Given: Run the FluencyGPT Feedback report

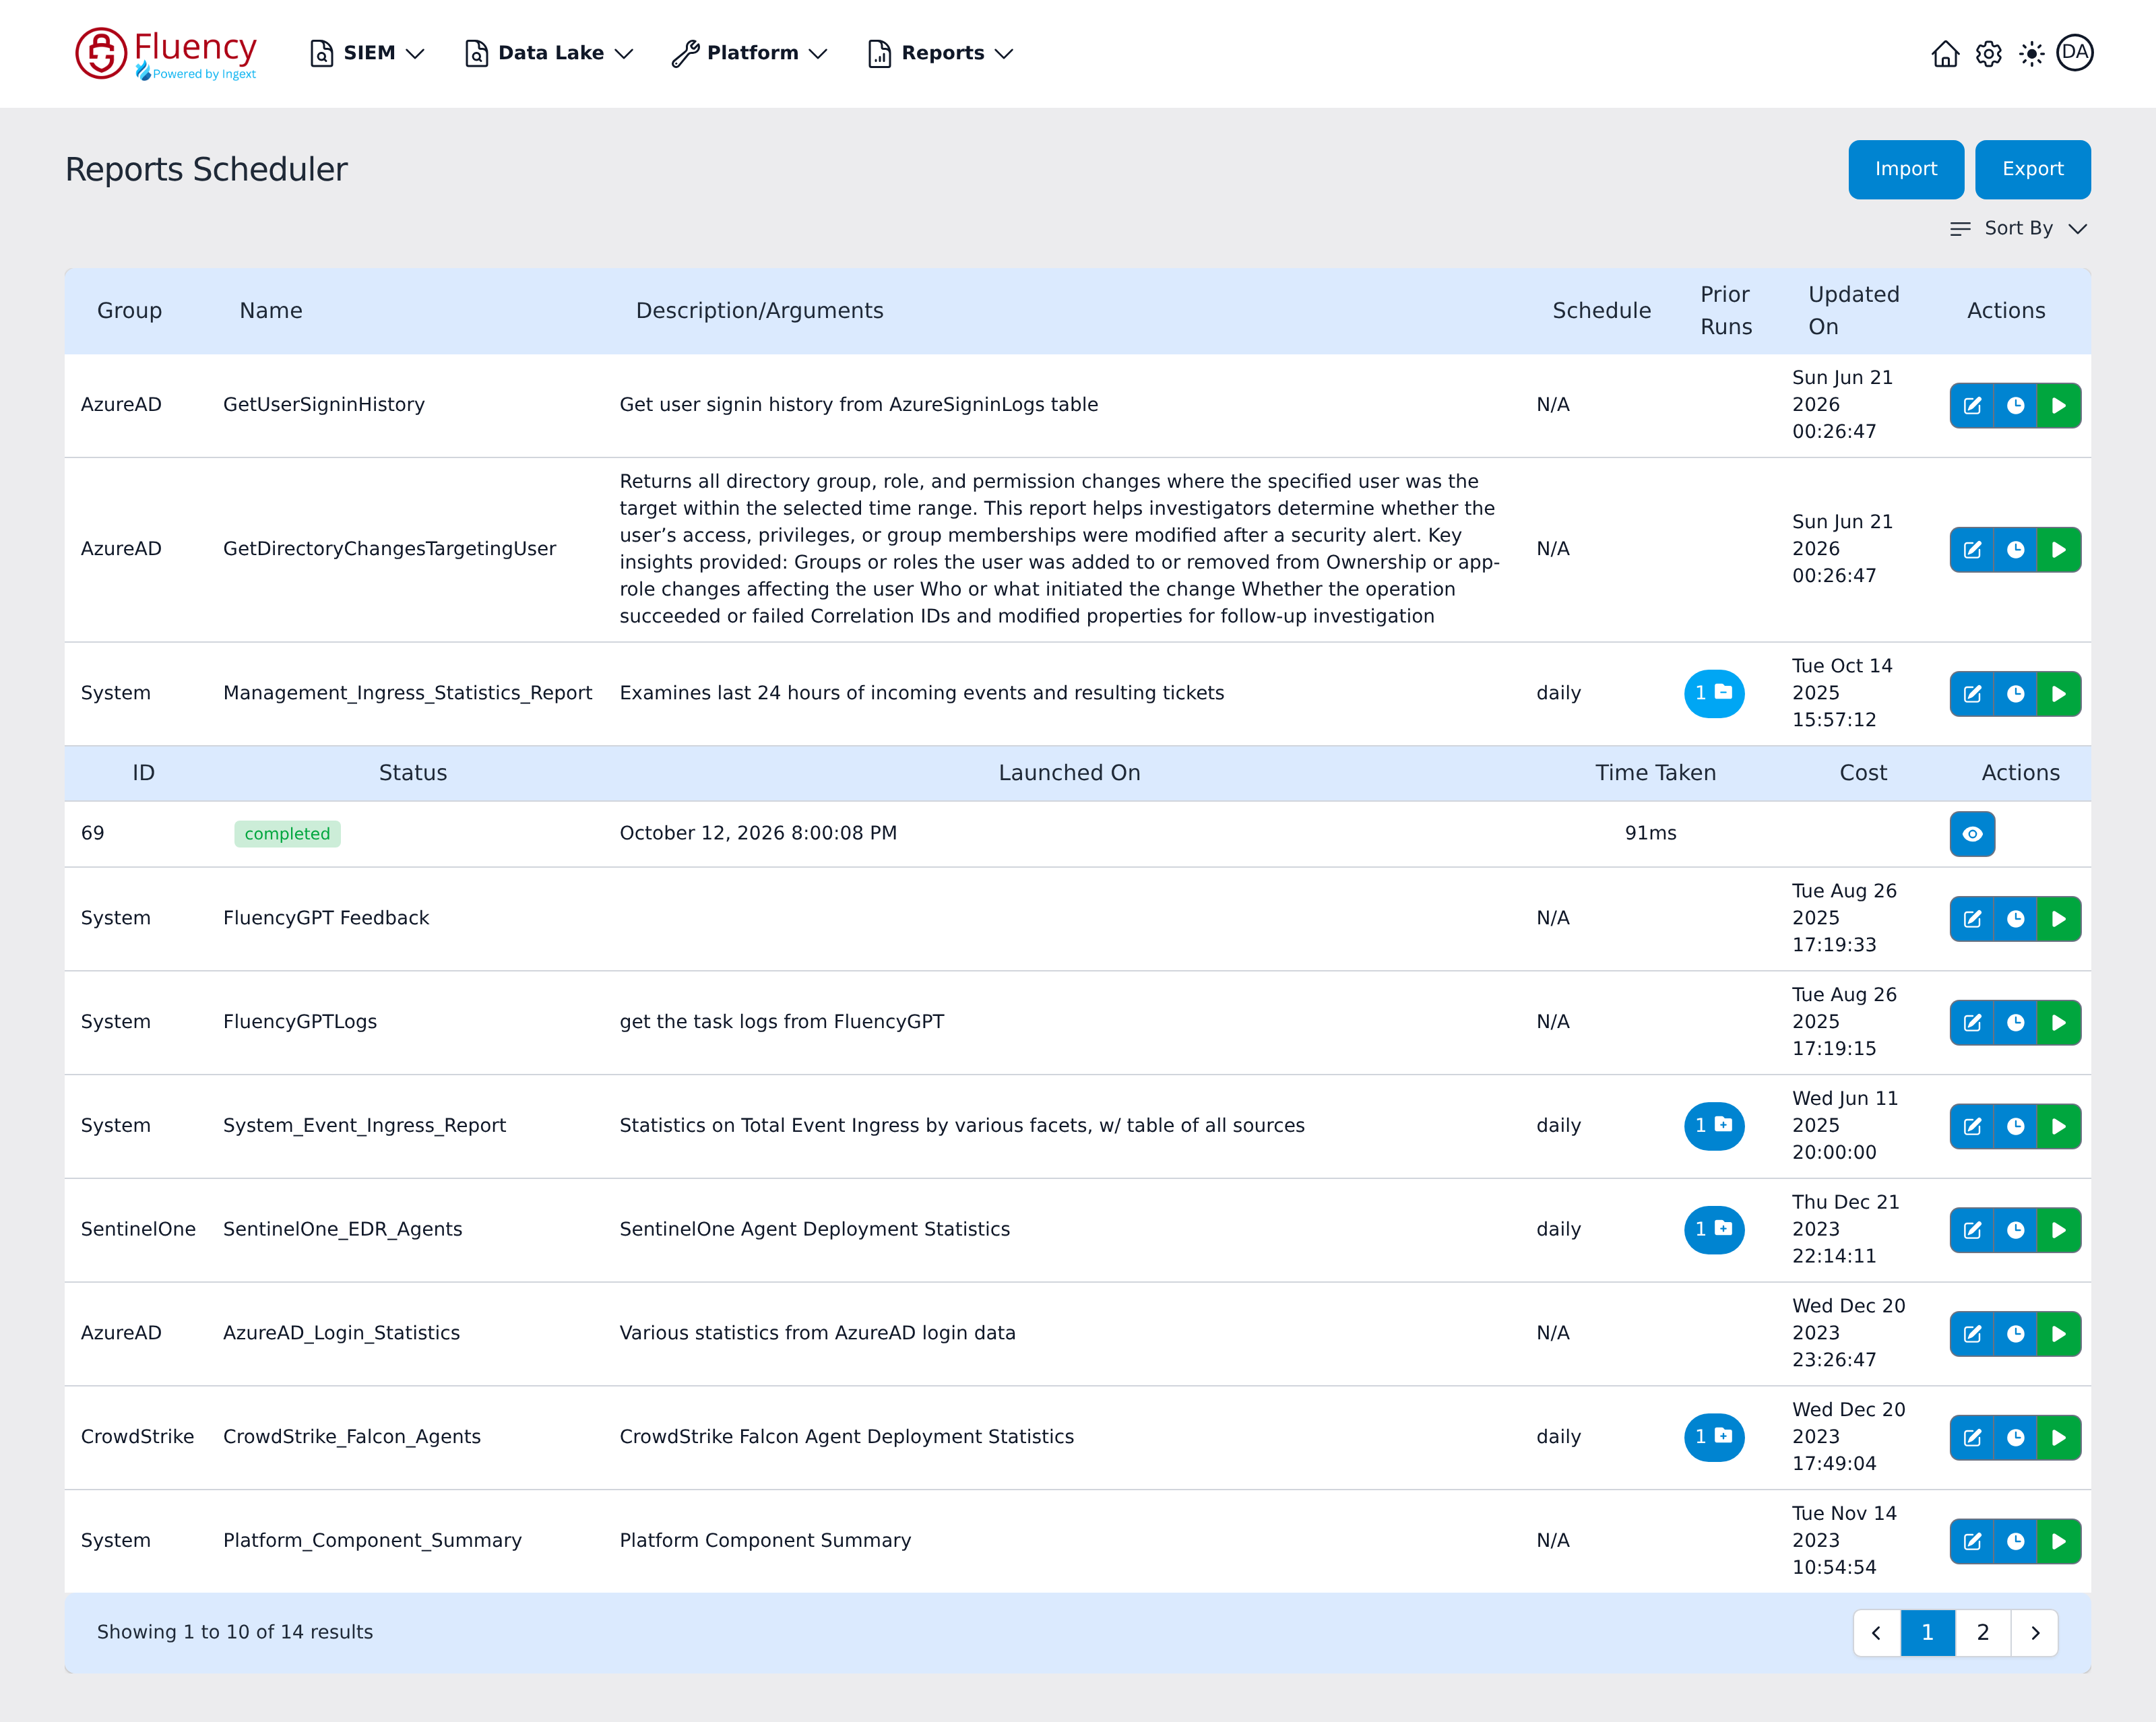Looking at the screenshot, I should [x=2059, y=918].
